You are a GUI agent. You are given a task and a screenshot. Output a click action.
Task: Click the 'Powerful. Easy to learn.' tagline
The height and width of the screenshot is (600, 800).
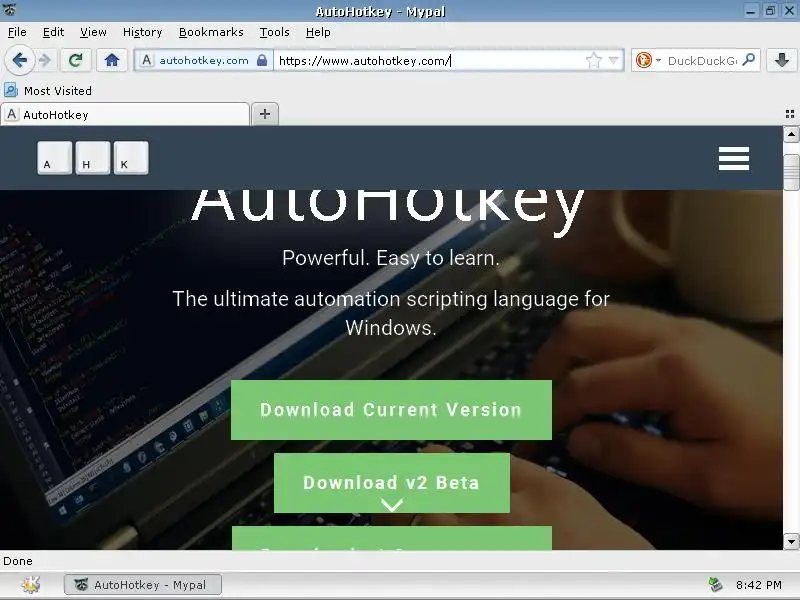pyautogui.click(x=391, y=258)
